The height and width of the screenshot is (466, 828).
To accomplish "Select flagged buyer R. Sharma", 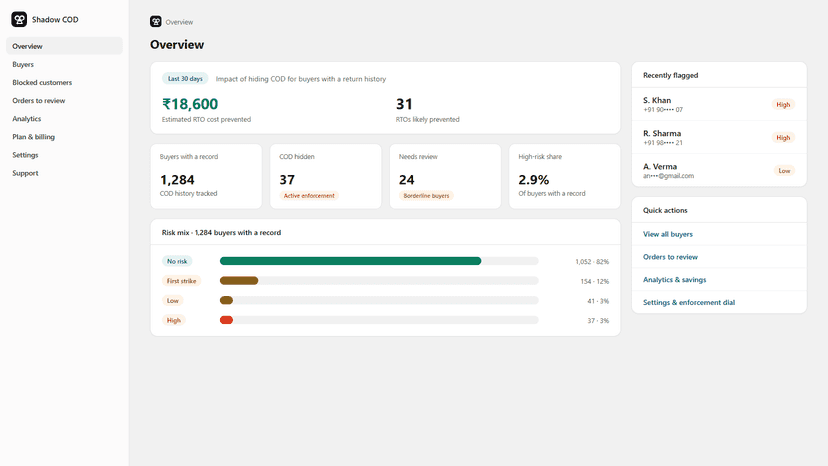I will [719, 137].
